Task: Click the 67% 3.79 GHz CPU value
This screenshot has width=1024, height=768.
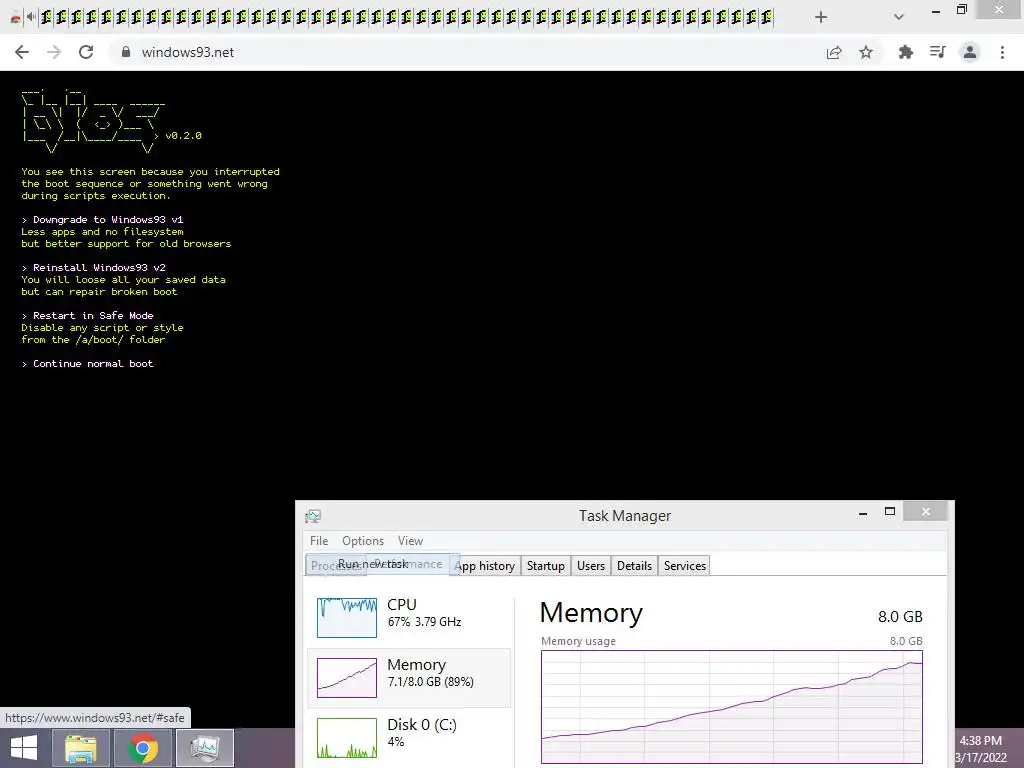Action: pyautogui.click(x=424, y=622)
